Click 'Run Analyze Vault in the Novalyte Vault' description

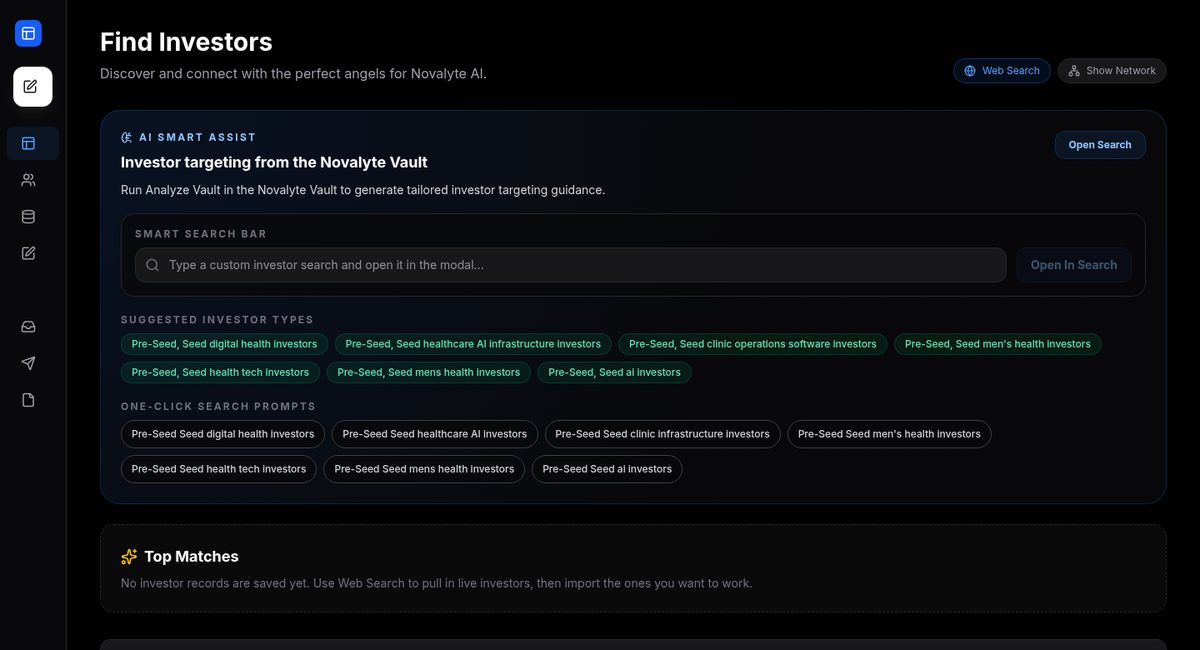click(363, 190)
